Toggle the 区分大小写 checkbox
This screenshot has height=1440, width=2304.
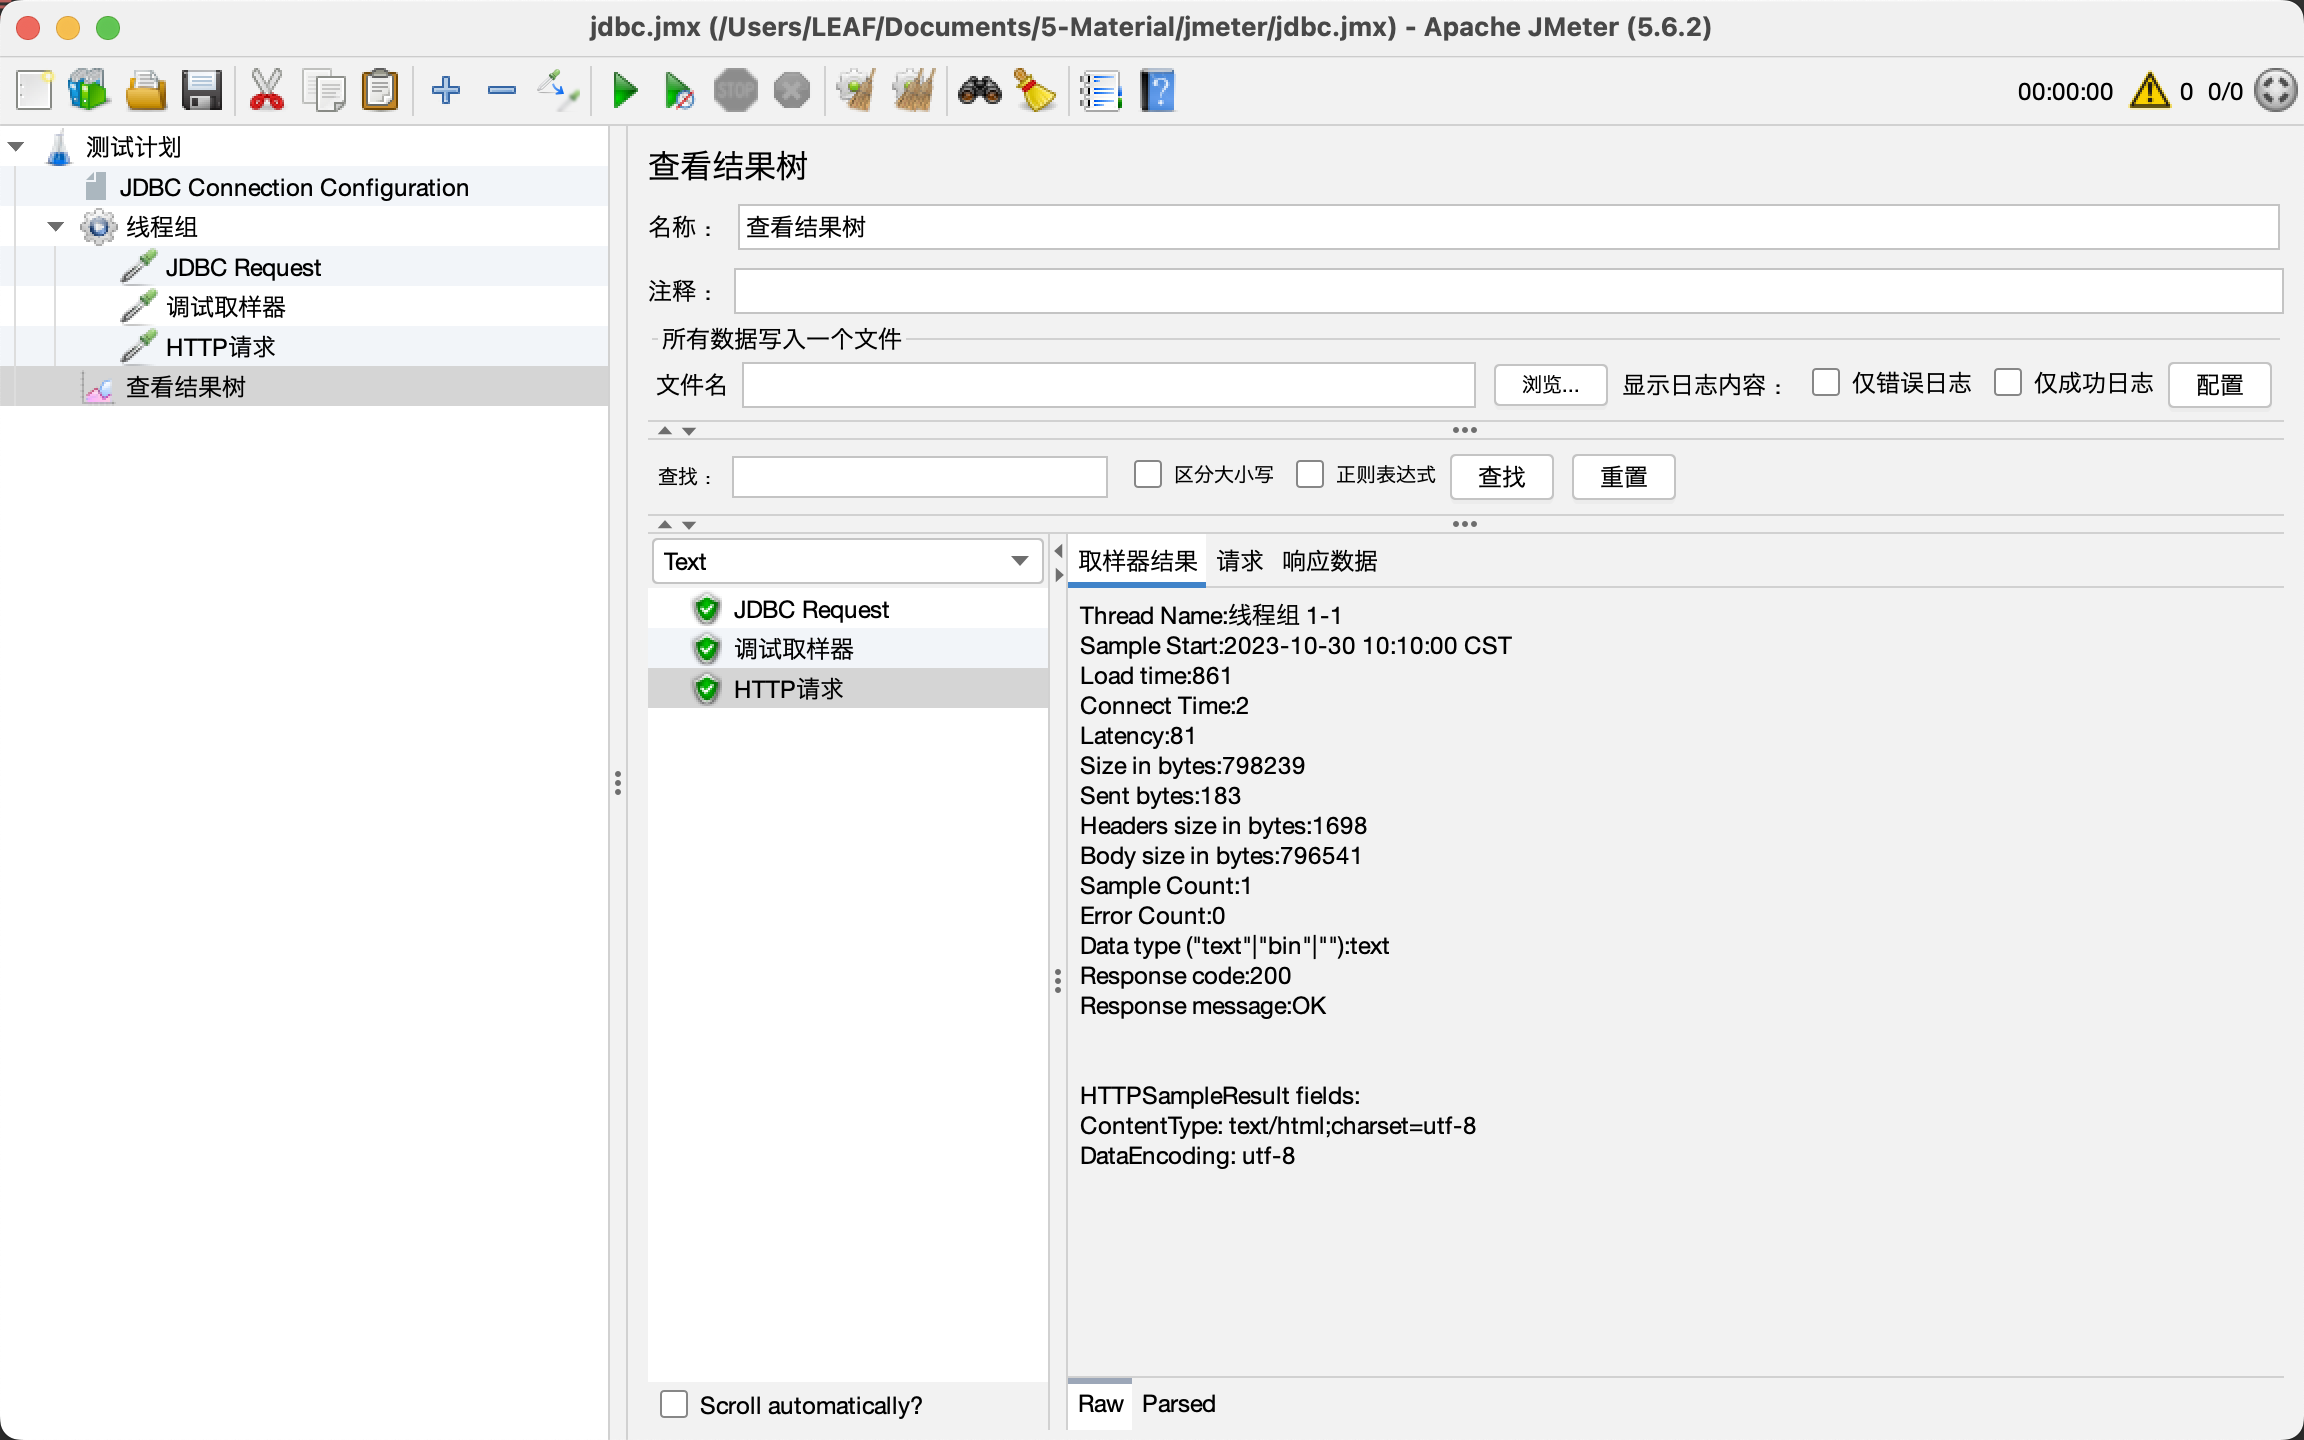[1148, 474]
